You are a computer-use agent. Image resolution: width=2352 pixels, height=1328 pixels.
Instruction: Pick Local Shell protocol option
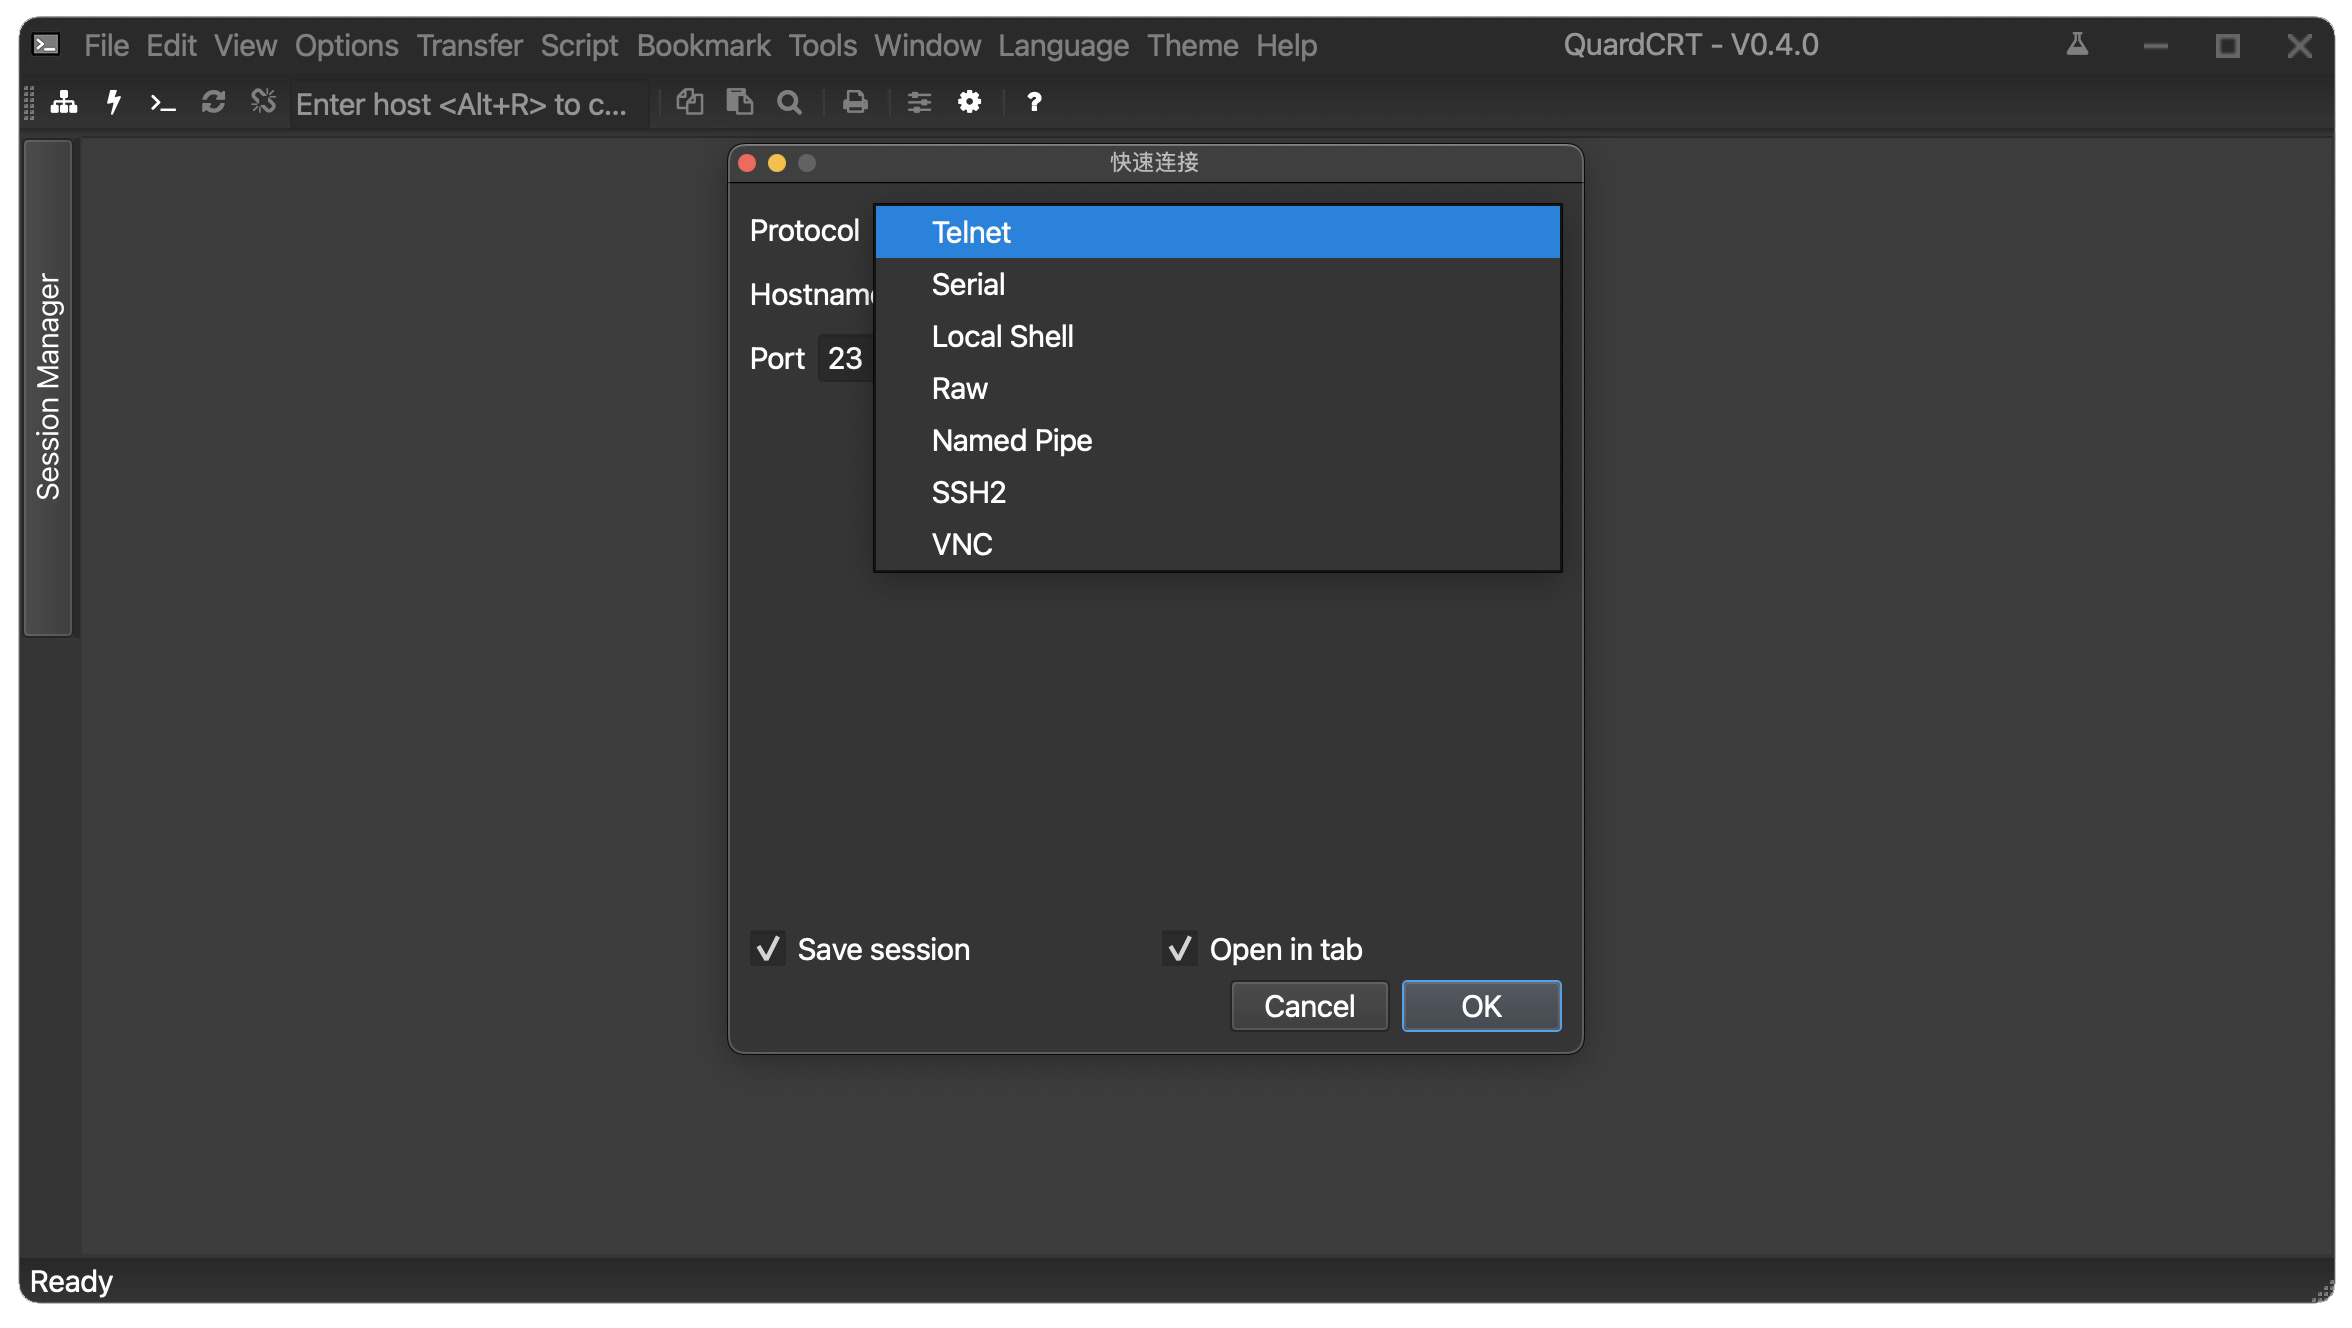(1002, 337)
